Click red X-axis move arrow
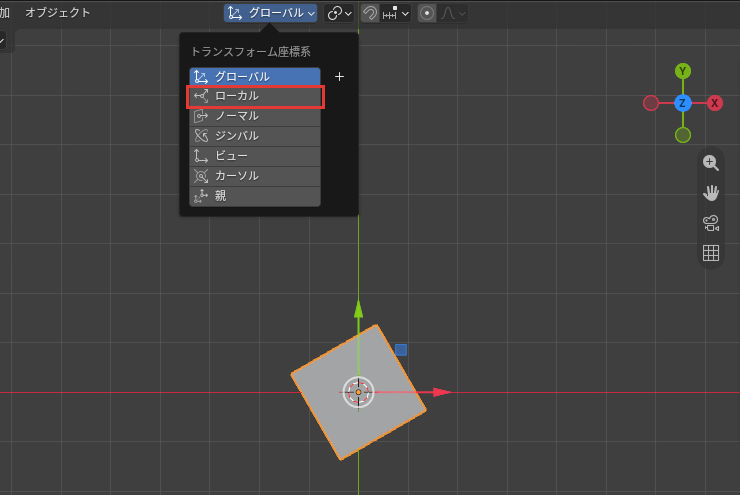Screen dimensions: 740x495 pos(442,392)
